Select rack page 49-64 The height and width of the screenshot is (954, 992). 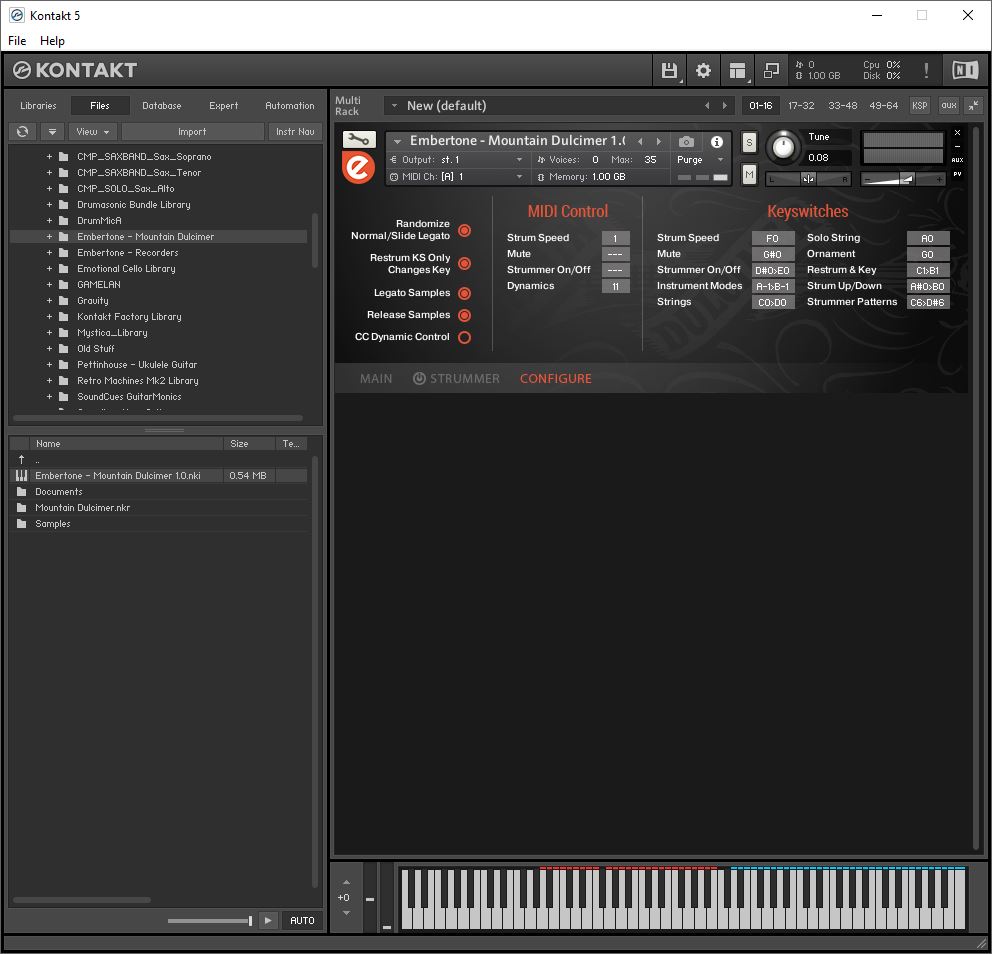coord(883,106)
